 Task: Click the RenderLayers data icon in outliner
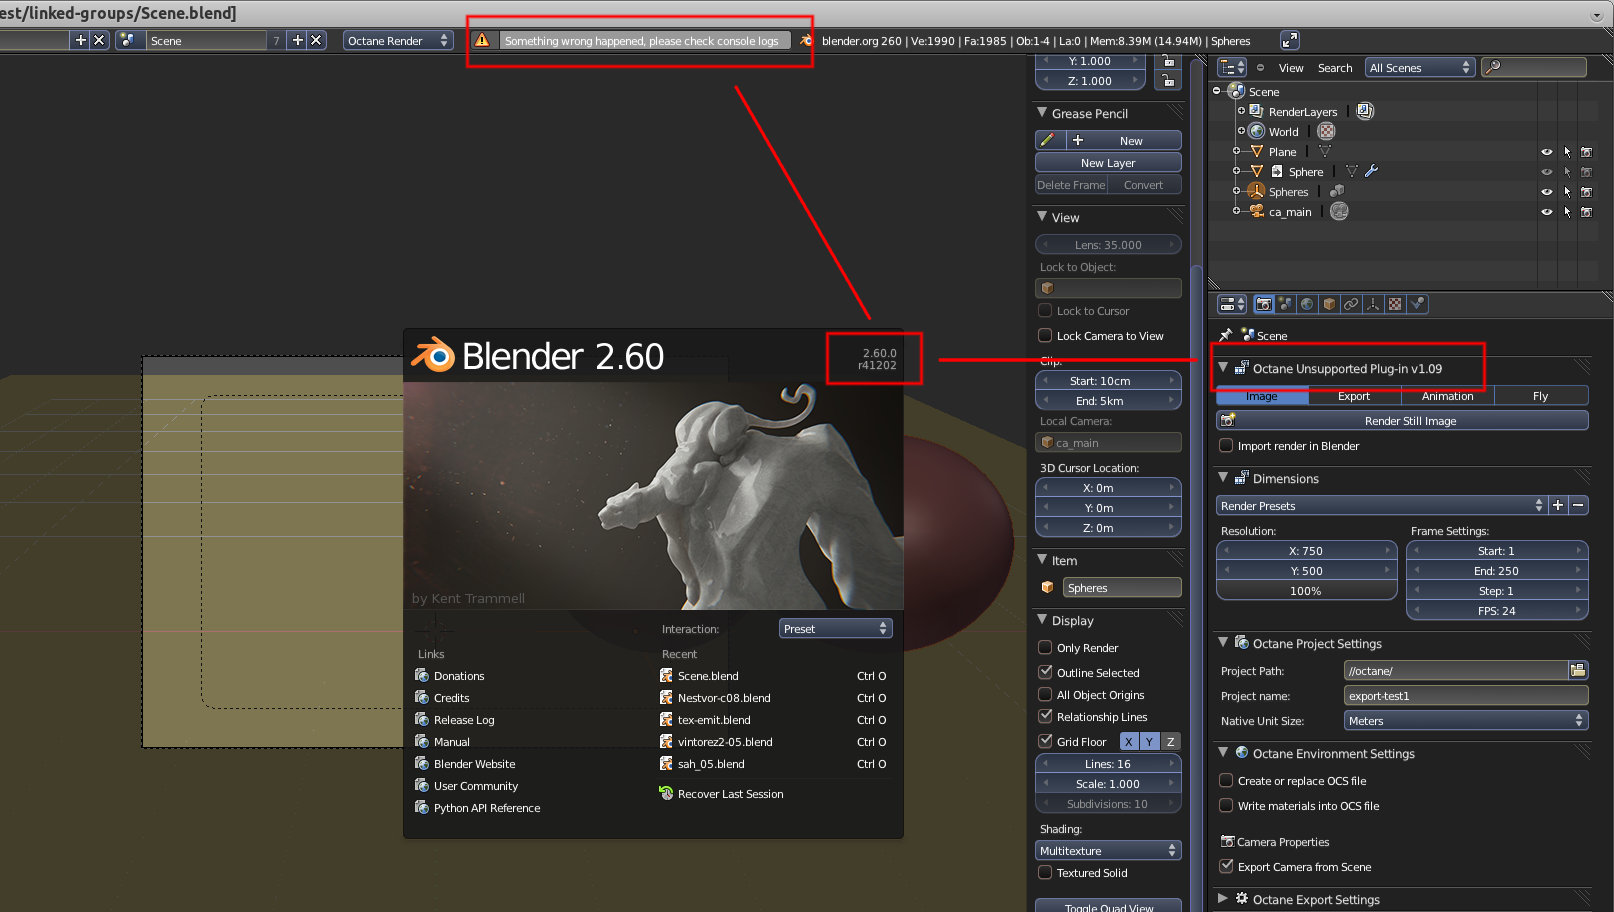[x=1365, y=111]
